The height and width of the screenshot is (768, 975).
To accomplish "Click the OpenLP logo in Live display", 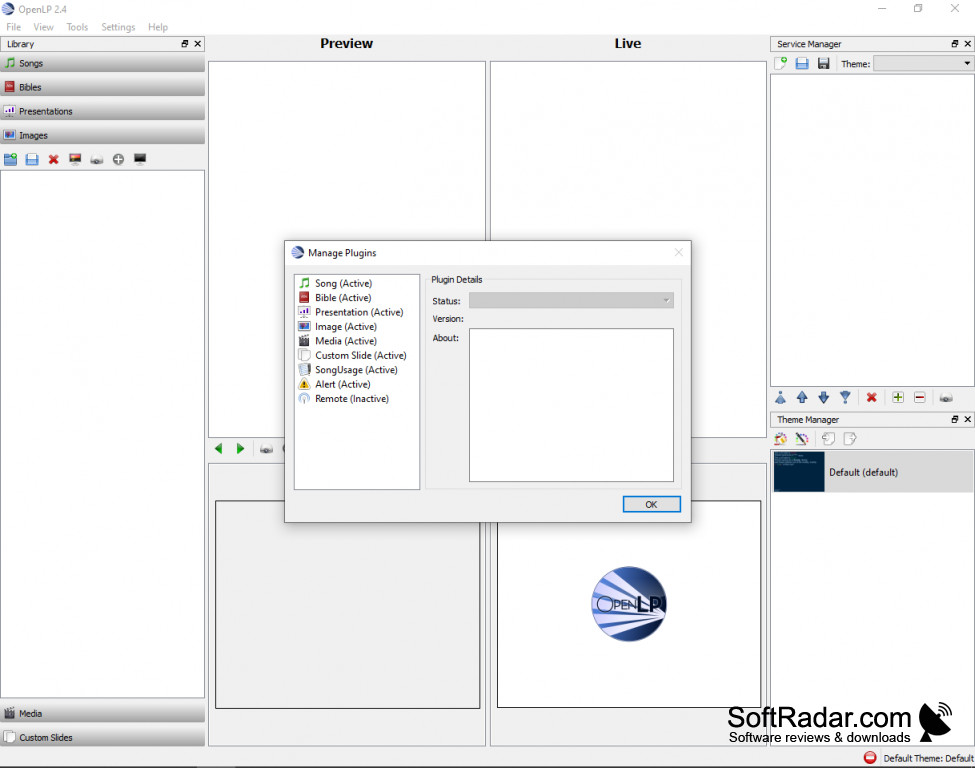I will [x=629, y=604].
